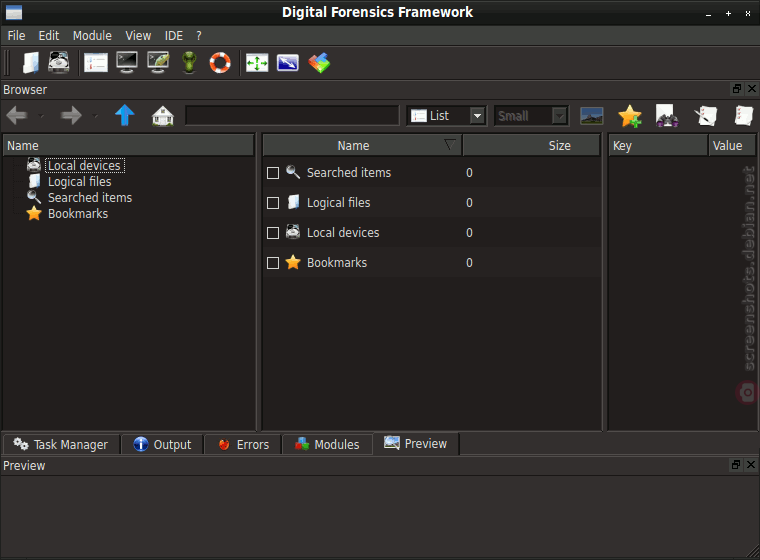The image size is (760, 560).
Task: Click the Size column header
Action: pos(532,145)
